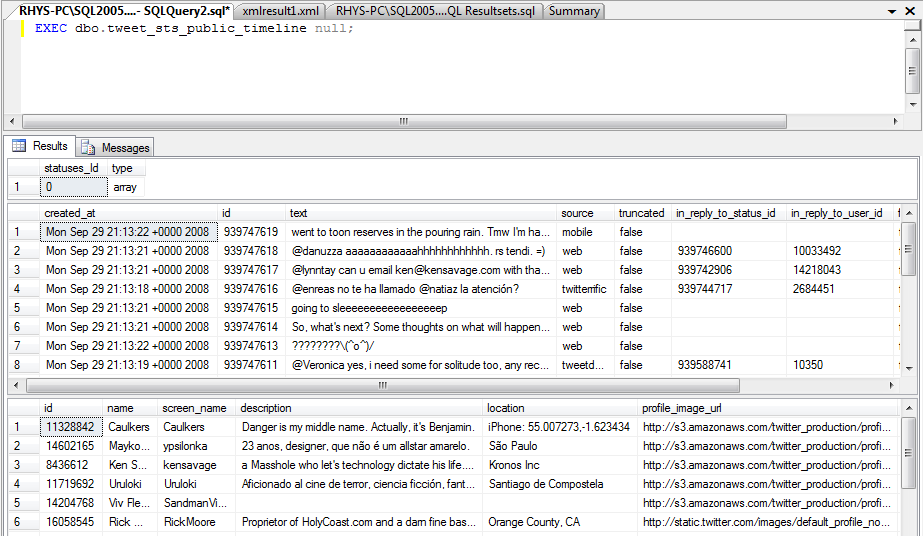Screen dimensions: 923x536
Task: Select in_reply_to_user_id cell 14218043
Action: click(x=841, y=270)
